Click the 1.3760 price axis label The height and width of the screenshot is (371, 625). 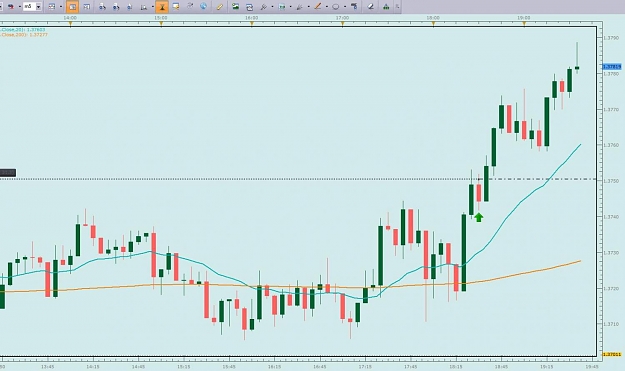click(x=611, y=145)
